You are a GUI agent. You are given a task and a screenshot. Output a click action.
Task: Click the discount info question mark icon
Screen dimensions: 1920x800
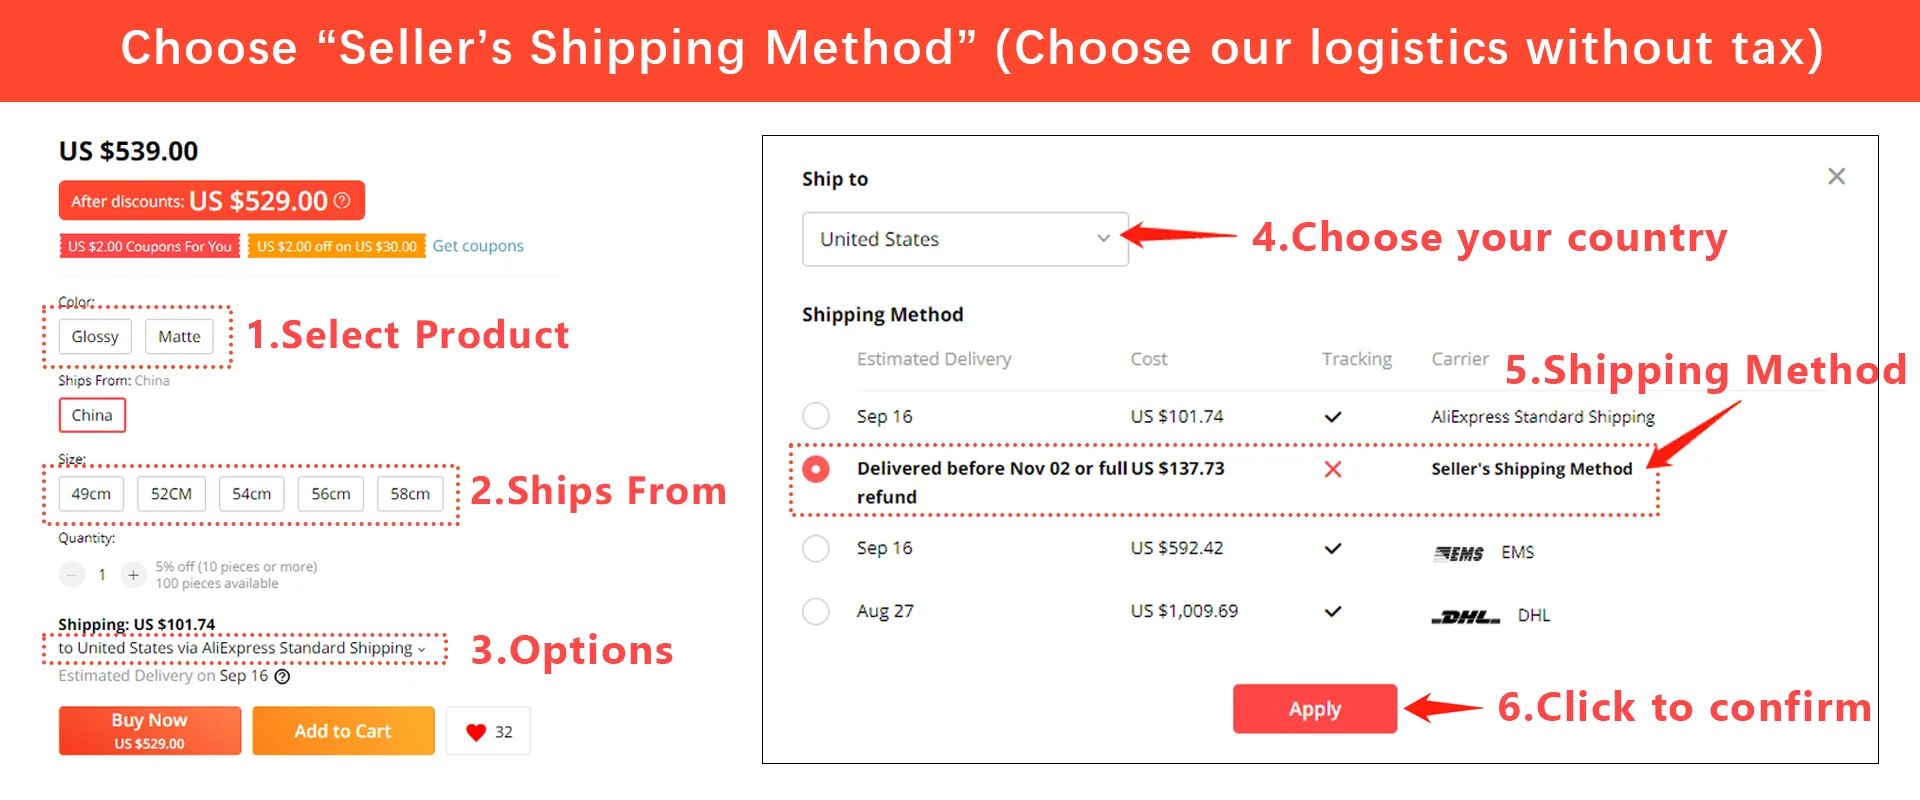pos(342,201)
